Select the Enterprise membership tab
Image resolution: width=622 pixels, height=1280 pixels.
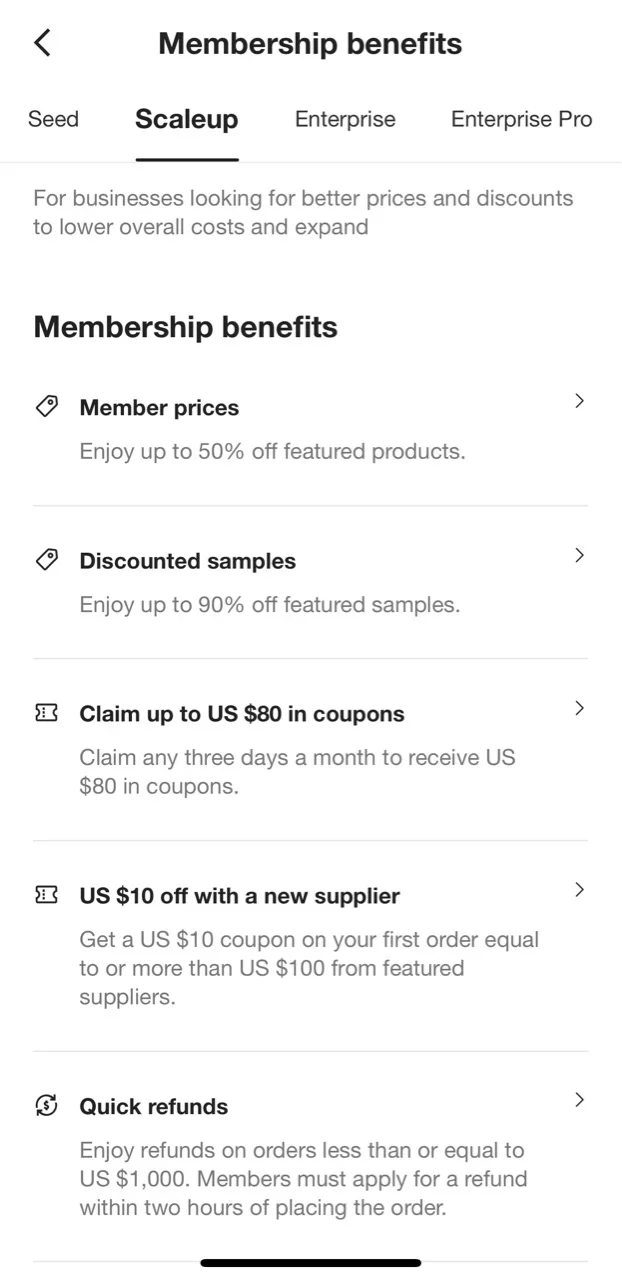pos(345,119)
